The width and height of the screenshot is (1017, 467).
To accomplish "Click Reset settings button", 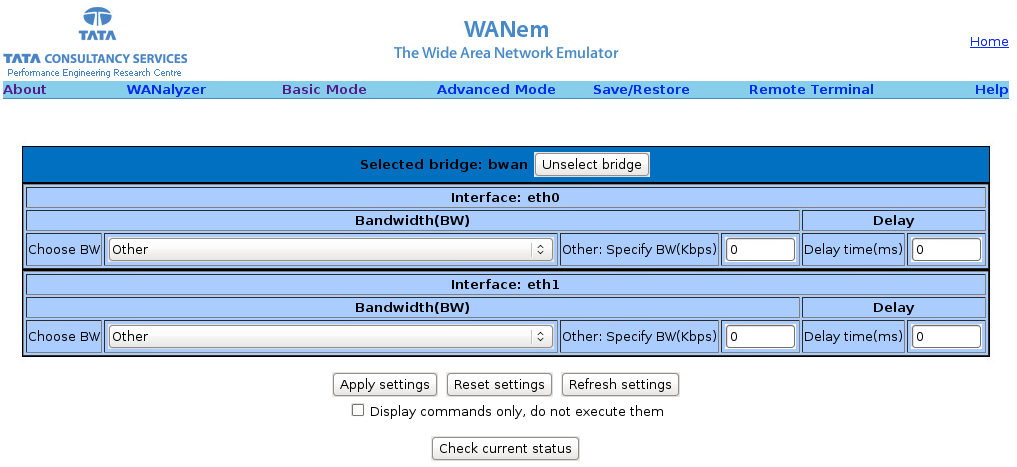I will pyautogui.click(x=499, y=385).
